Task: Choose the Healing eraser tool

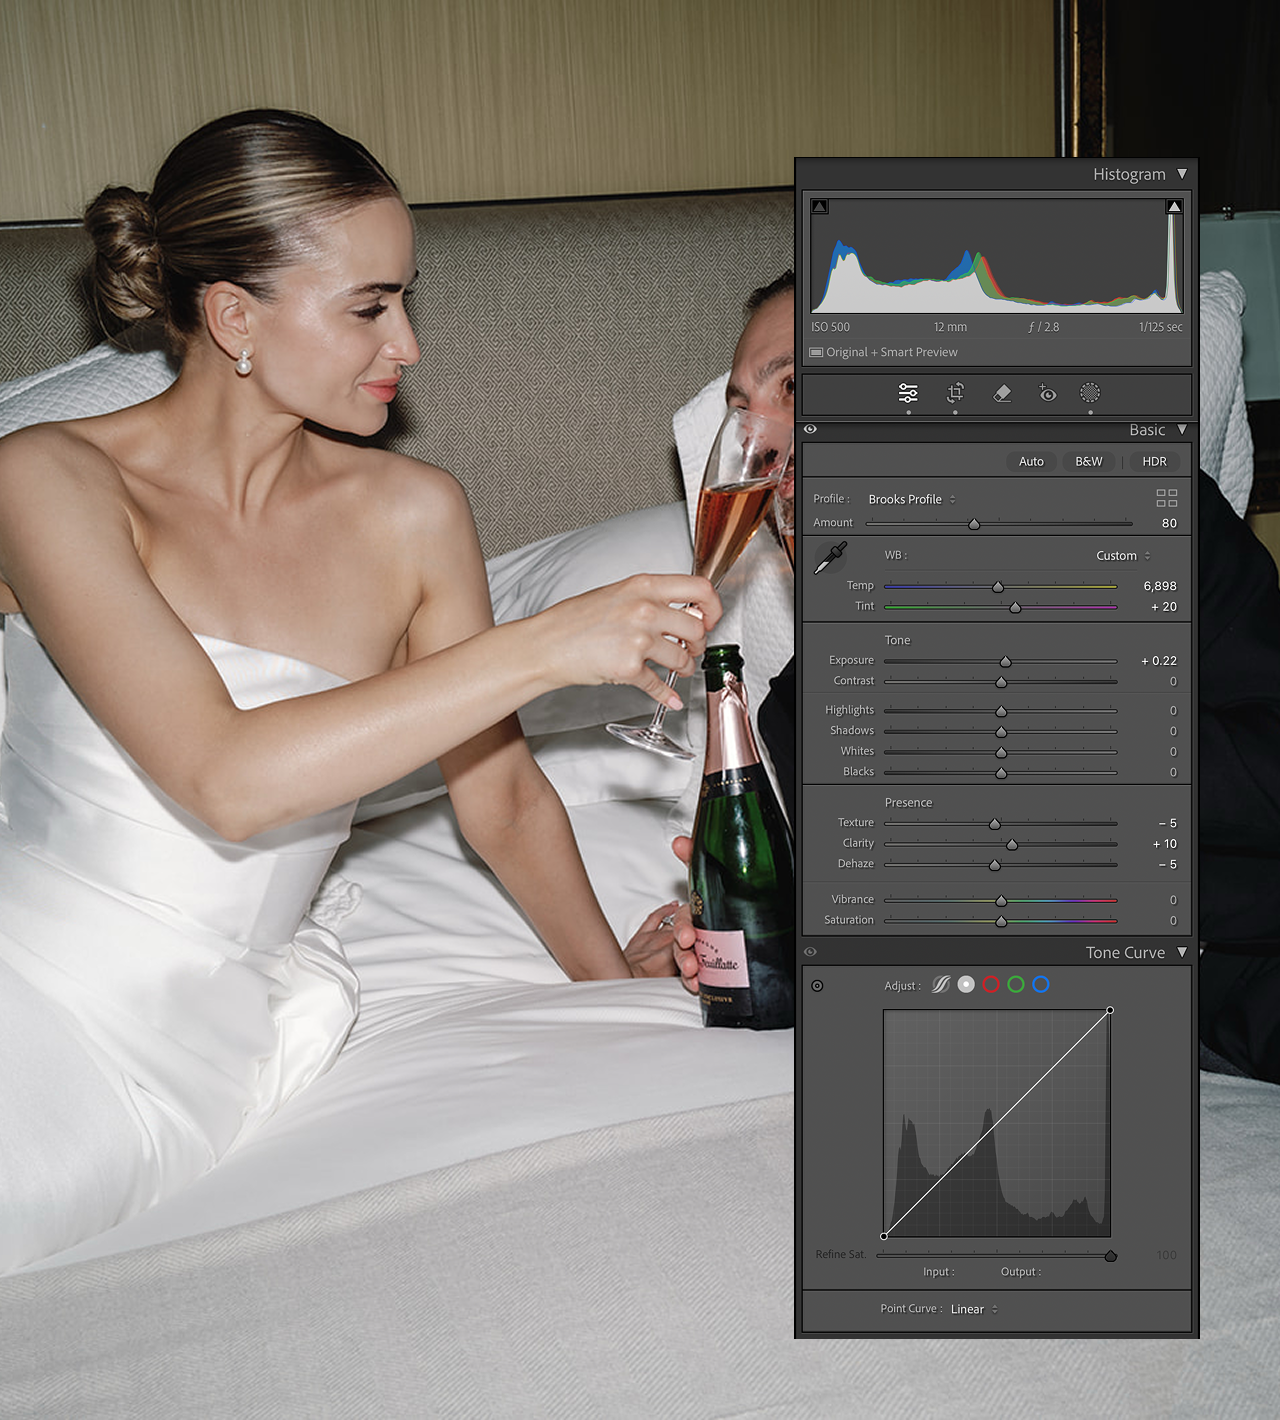Action: pyautogui.click(x=1002, y=393)
